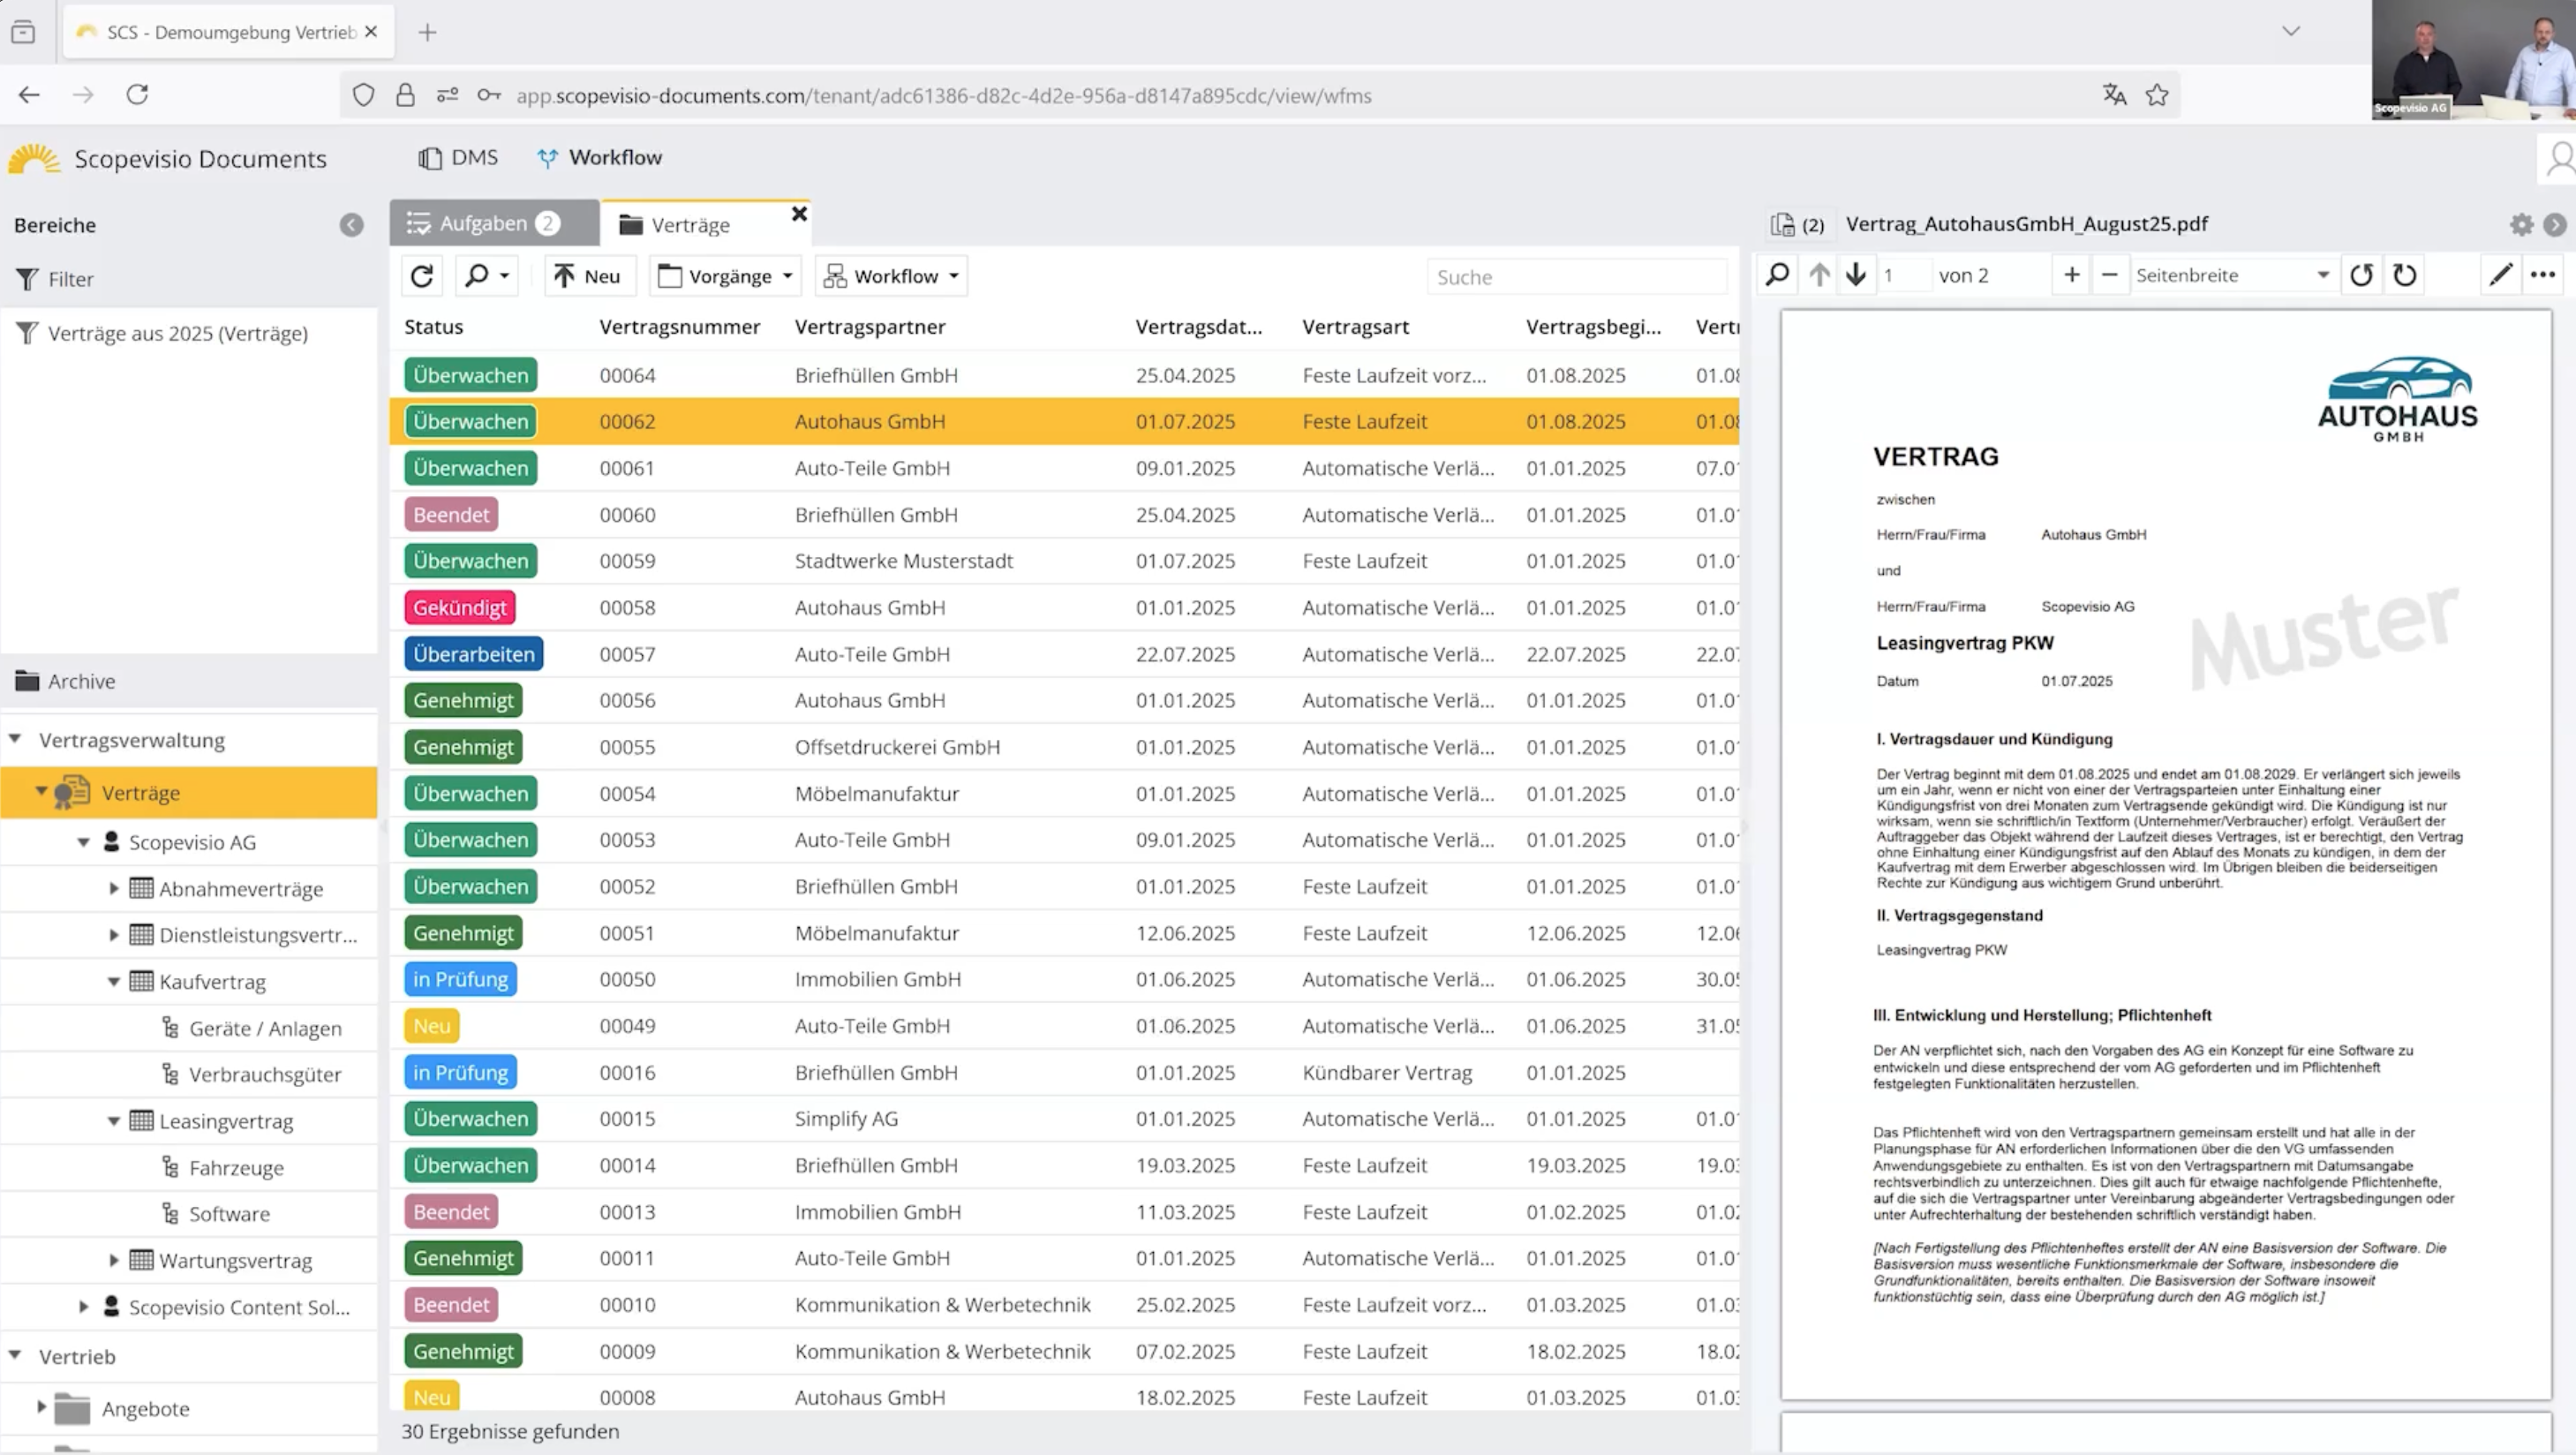Open the Workflow top menu
Screen dimensions: 2576x1455
coord(600,157)
